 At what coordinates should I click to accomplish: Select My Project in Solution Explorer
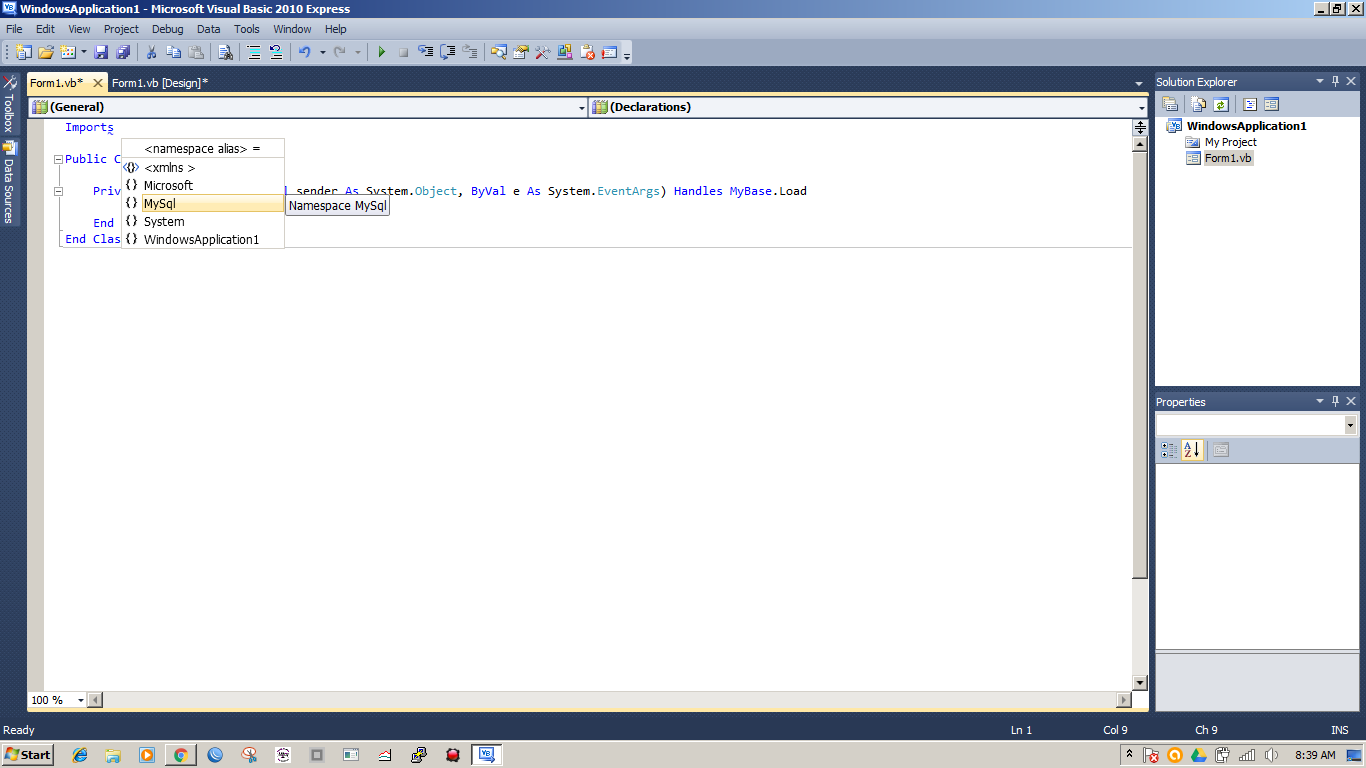(1221, 142)
